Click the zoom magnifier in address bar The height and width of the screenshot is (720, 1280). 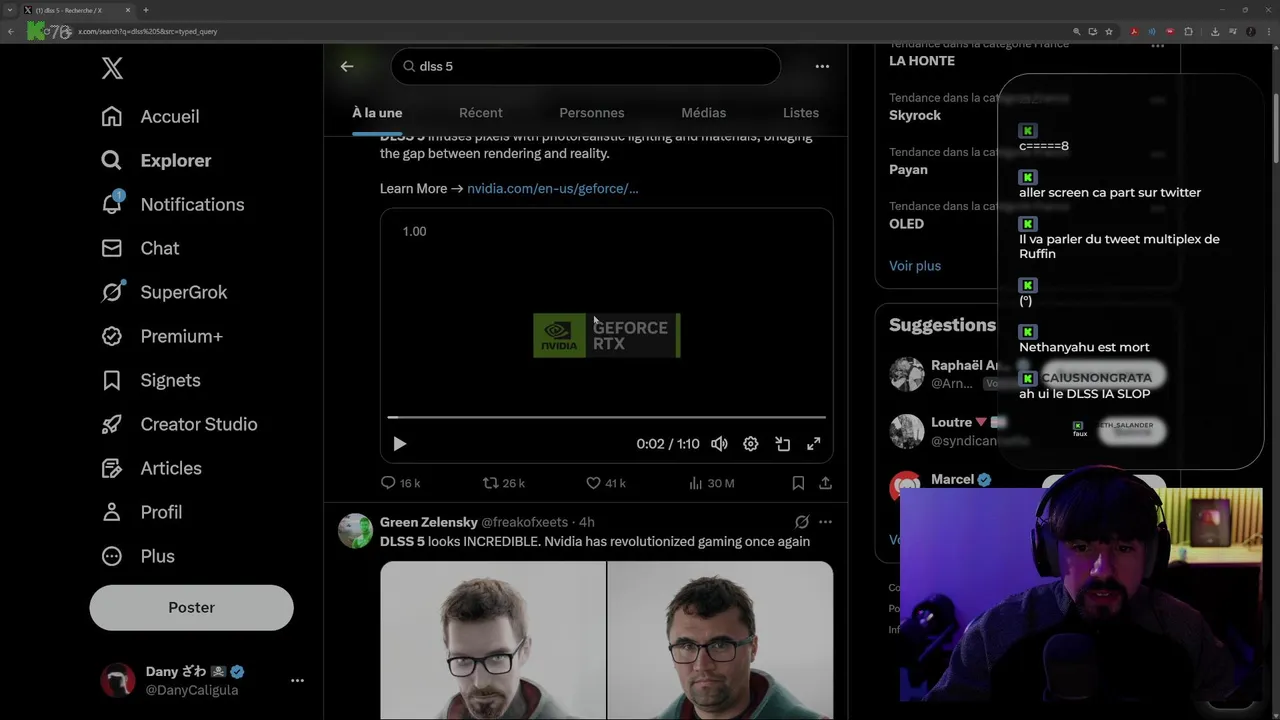point(1076,31)
